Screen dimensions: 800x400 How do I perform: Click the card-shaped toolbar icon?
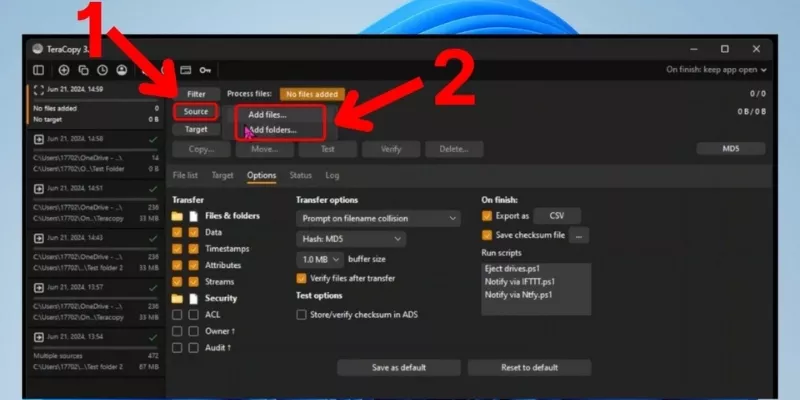(186, 70)
